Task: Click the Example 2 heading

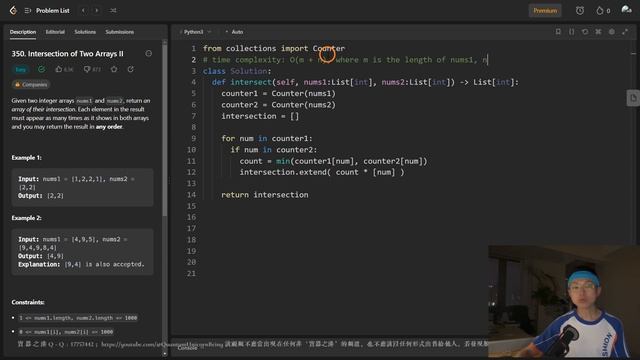Action: [27, 218]
